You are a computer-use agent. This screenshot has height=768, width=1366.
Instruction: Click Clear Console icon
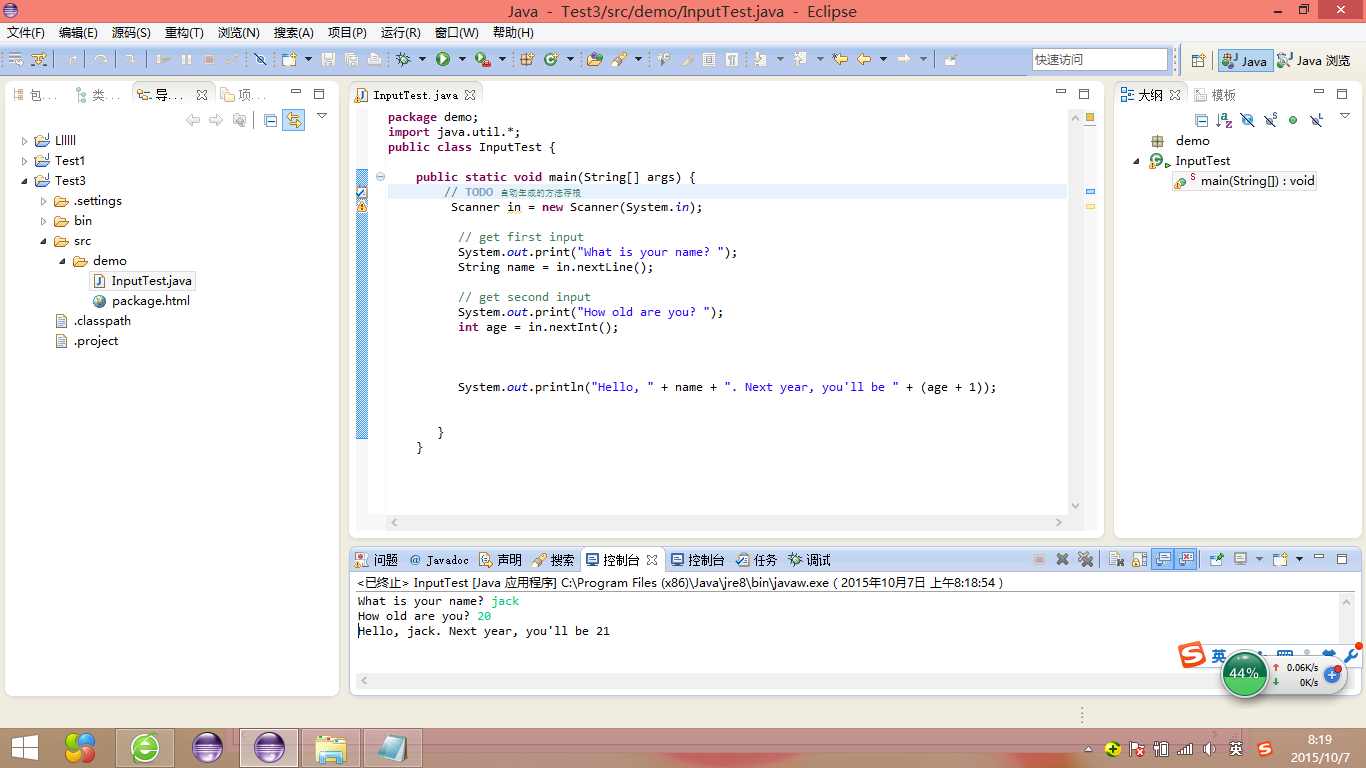pyautogui.click(x=1117, y=559)
